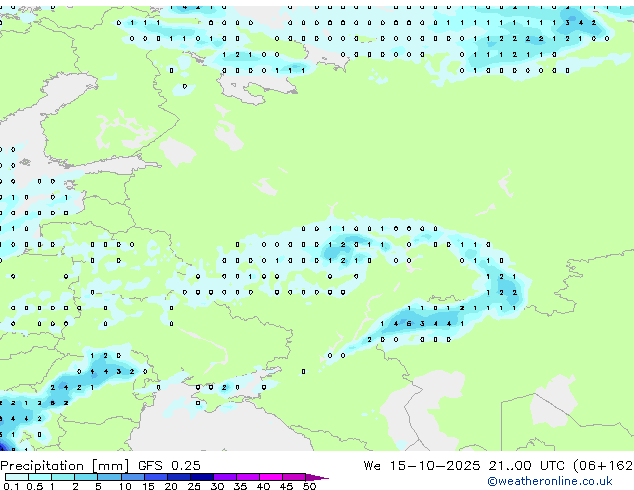Click the legend value '15'

pyautogui.click(x=148, y=486)
